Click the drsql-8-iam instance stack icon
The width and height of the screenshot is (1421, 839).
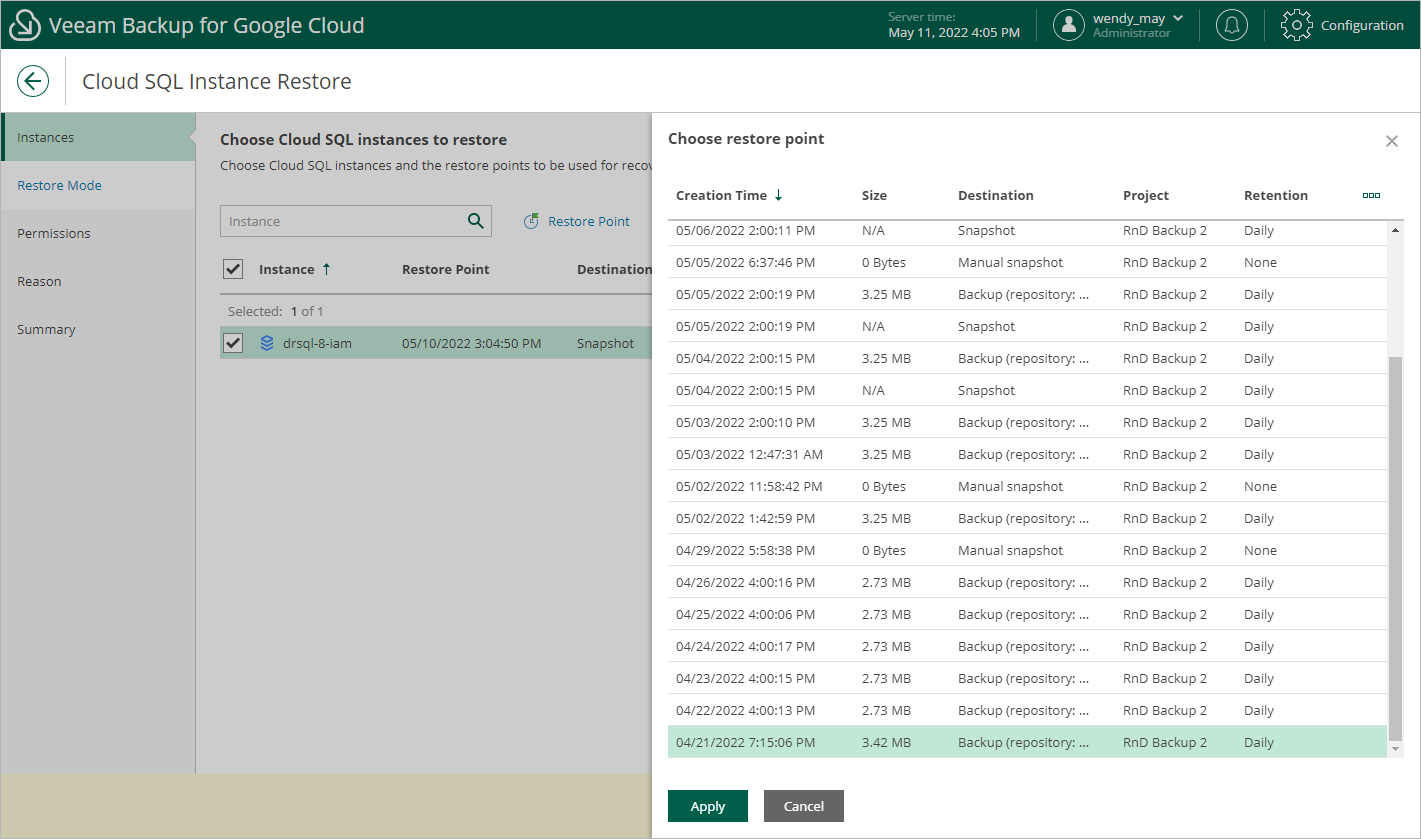[x=267, y=343]
